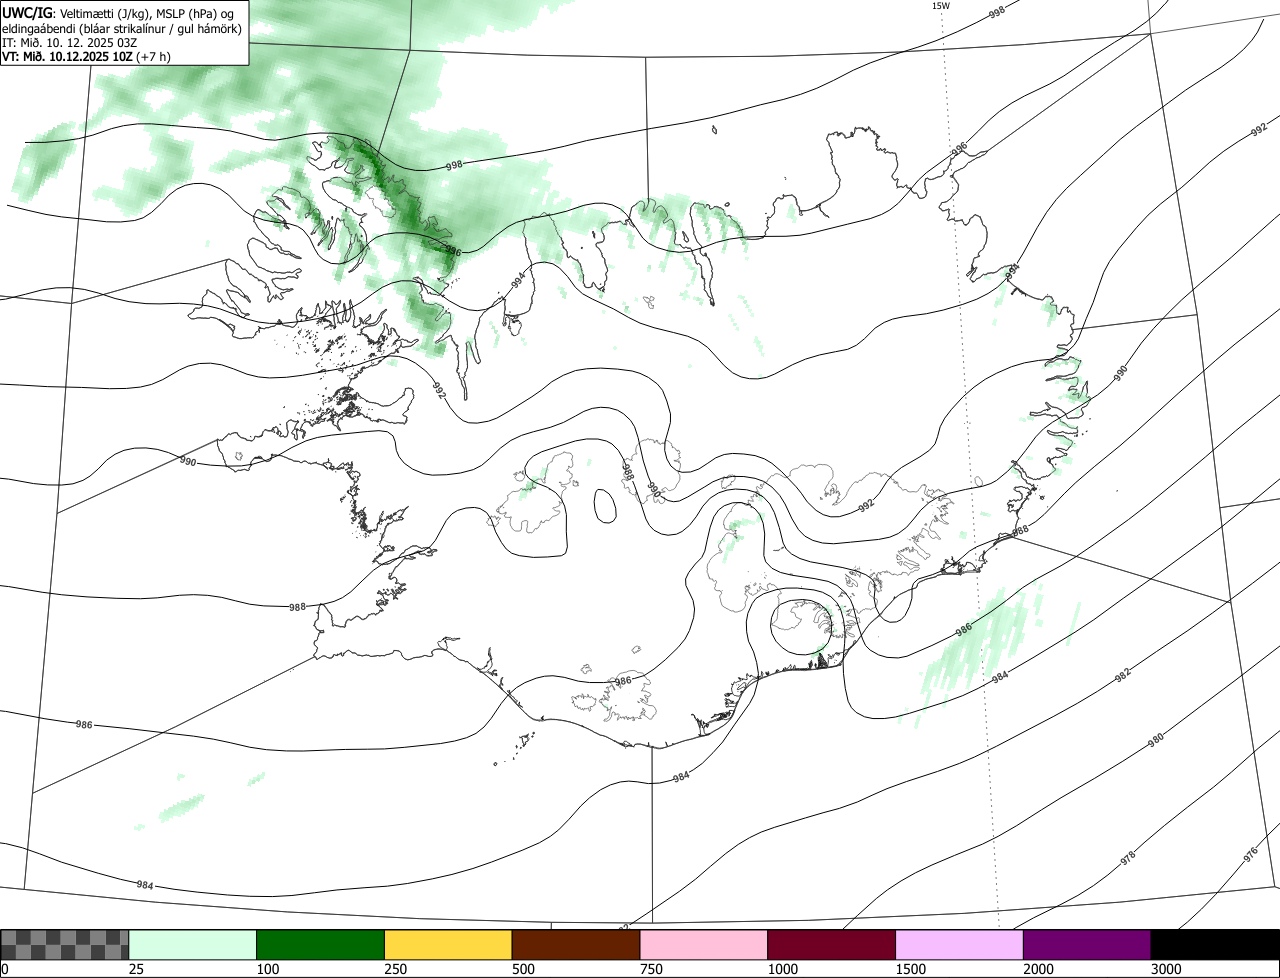1280x978 pixels.
Task: Click the '978' isobar label
Action: pyautogui.click(x=1128, y=857)
